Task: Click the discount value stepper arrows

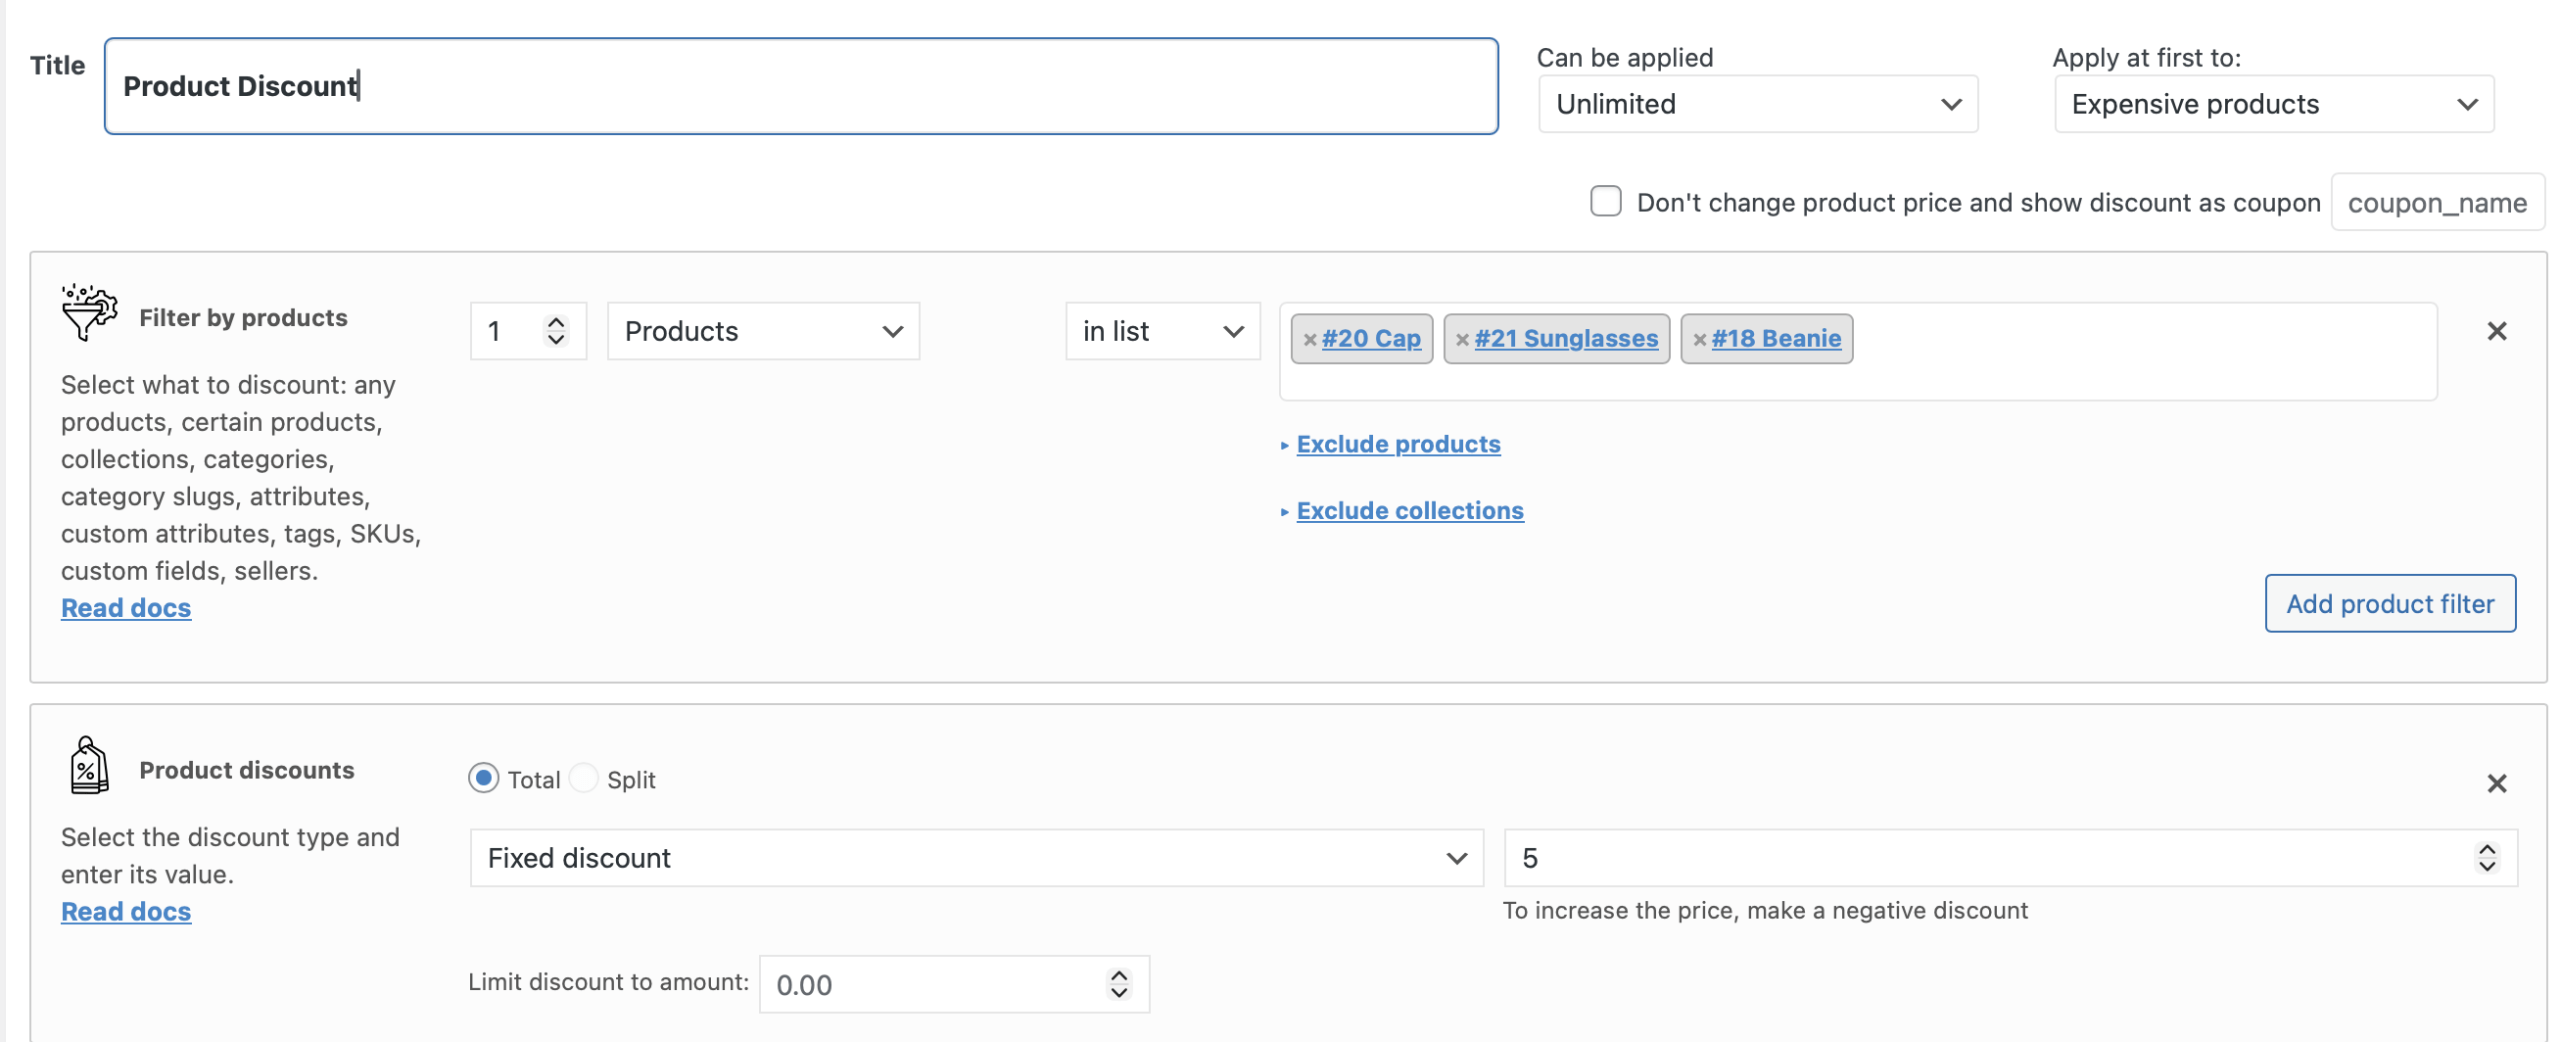Action: tap(2485, 858)
